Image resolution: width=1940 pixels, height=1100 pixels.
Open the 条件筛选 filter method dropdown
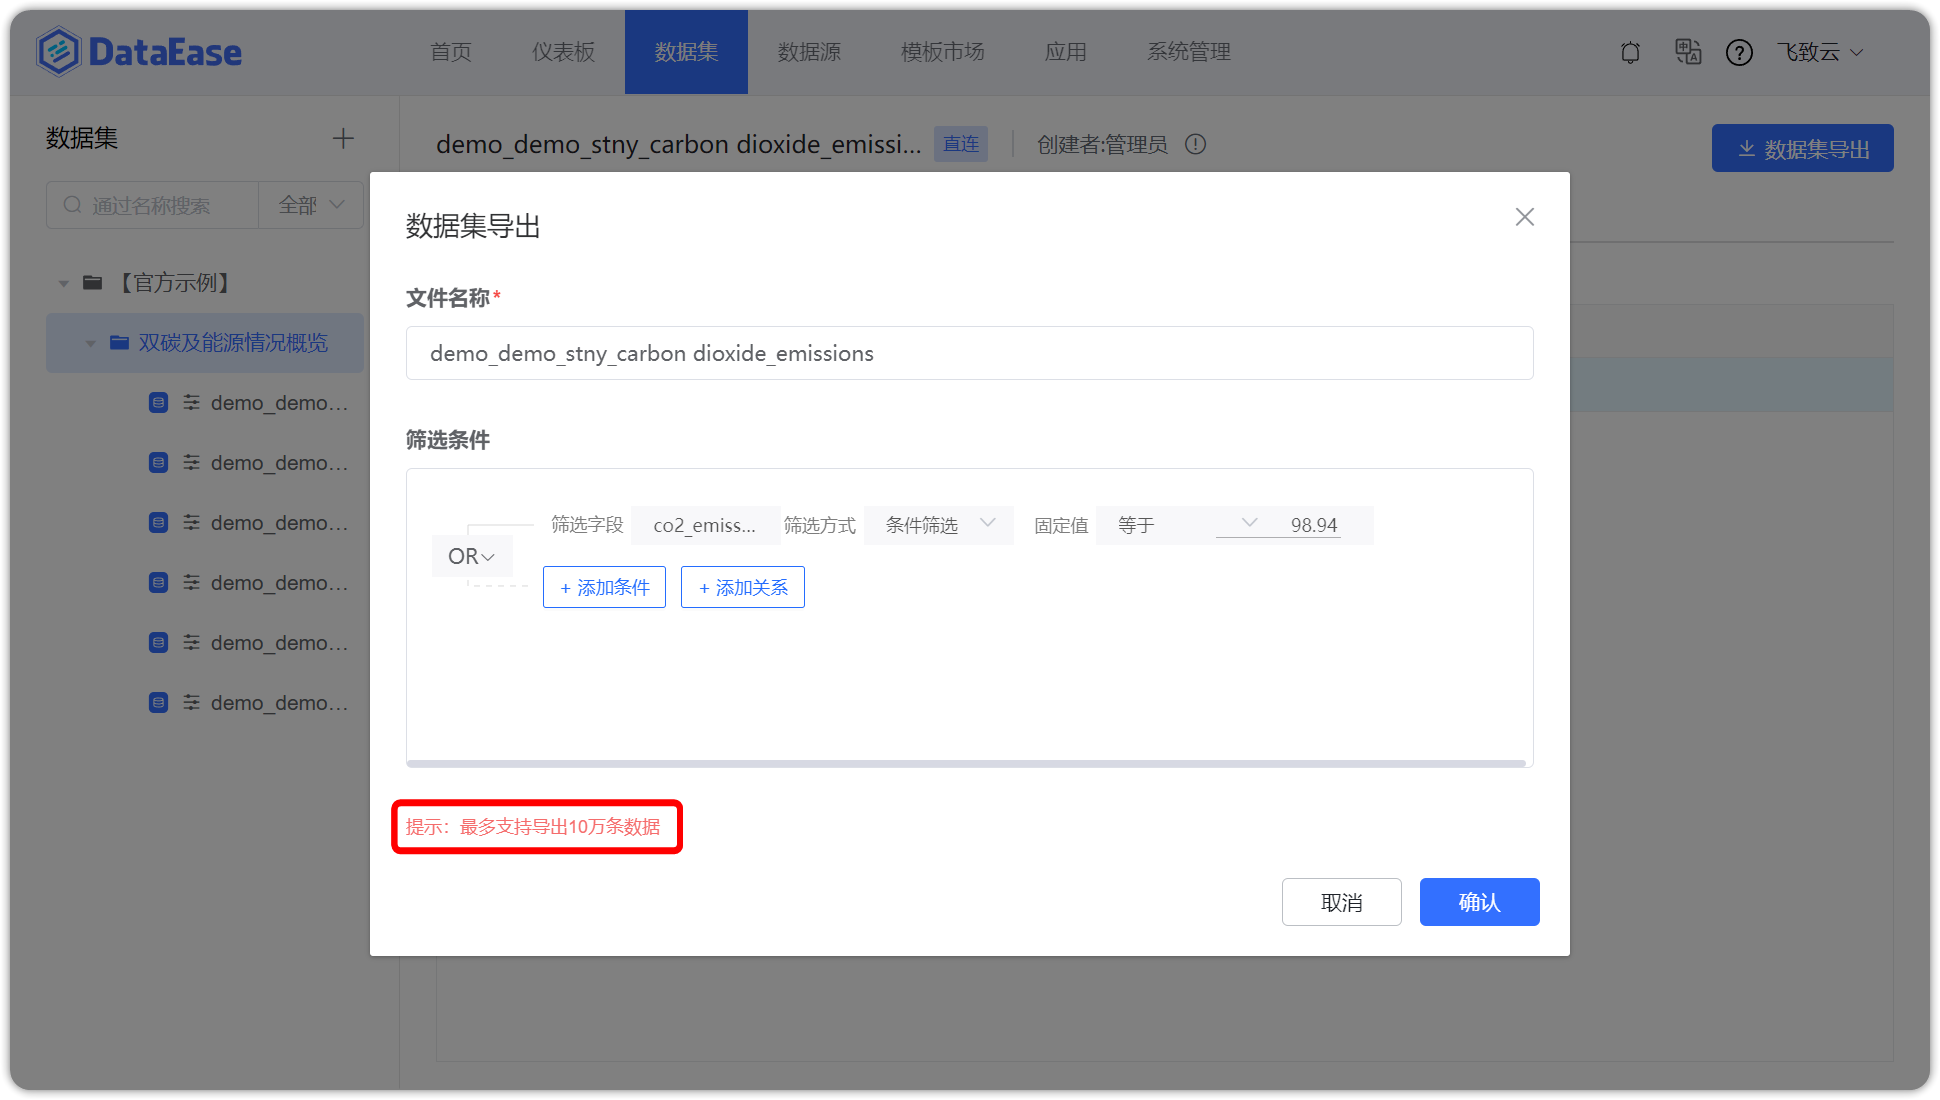click(937, 524)
